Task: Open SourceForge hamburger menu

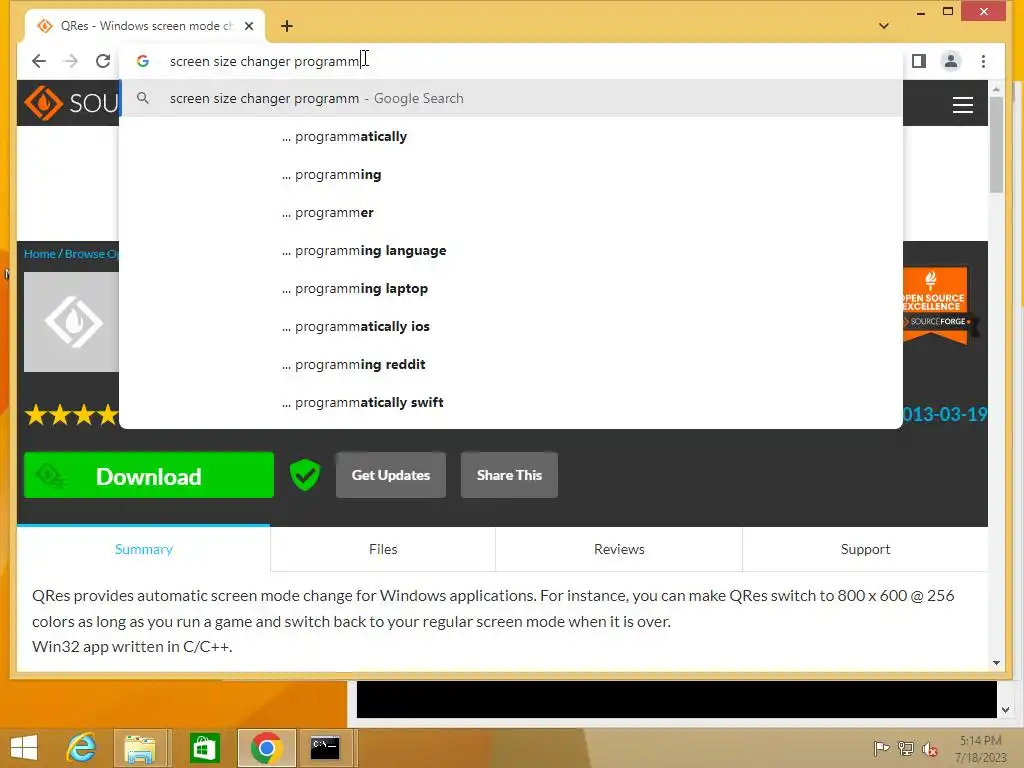Action: coord(963,104)
